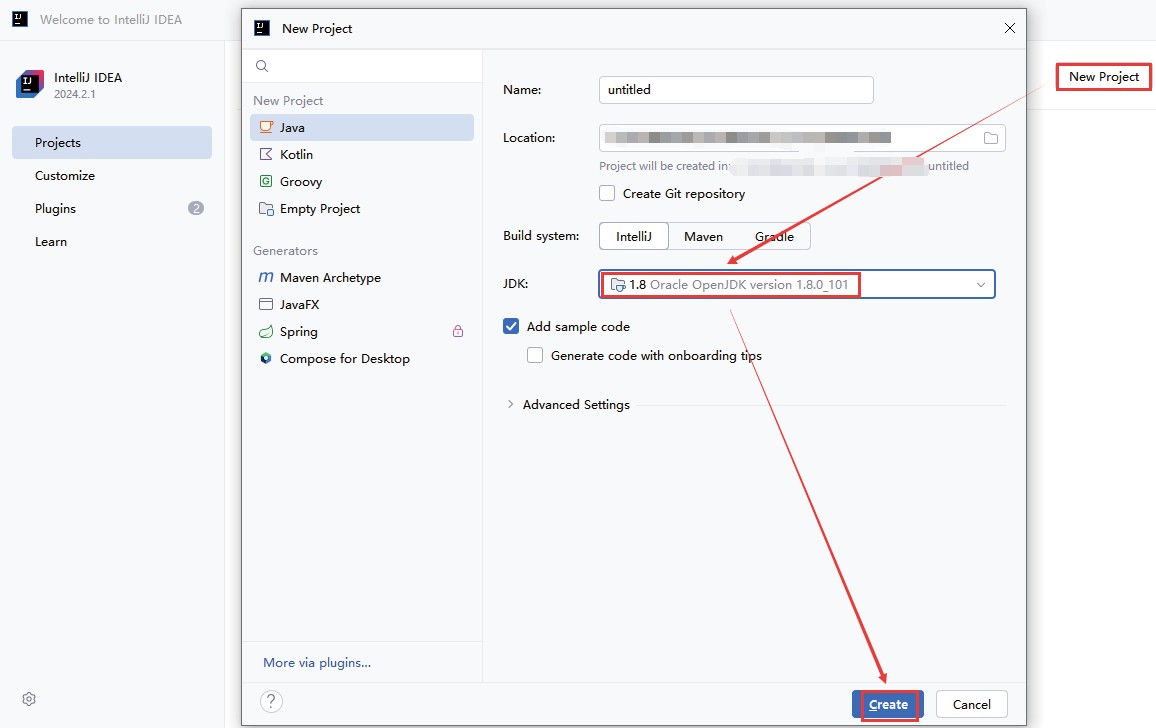The width and height of the screenshot is (1156, 728).
Task: Click the Spring leaf icon
Action: pos(266,332)
